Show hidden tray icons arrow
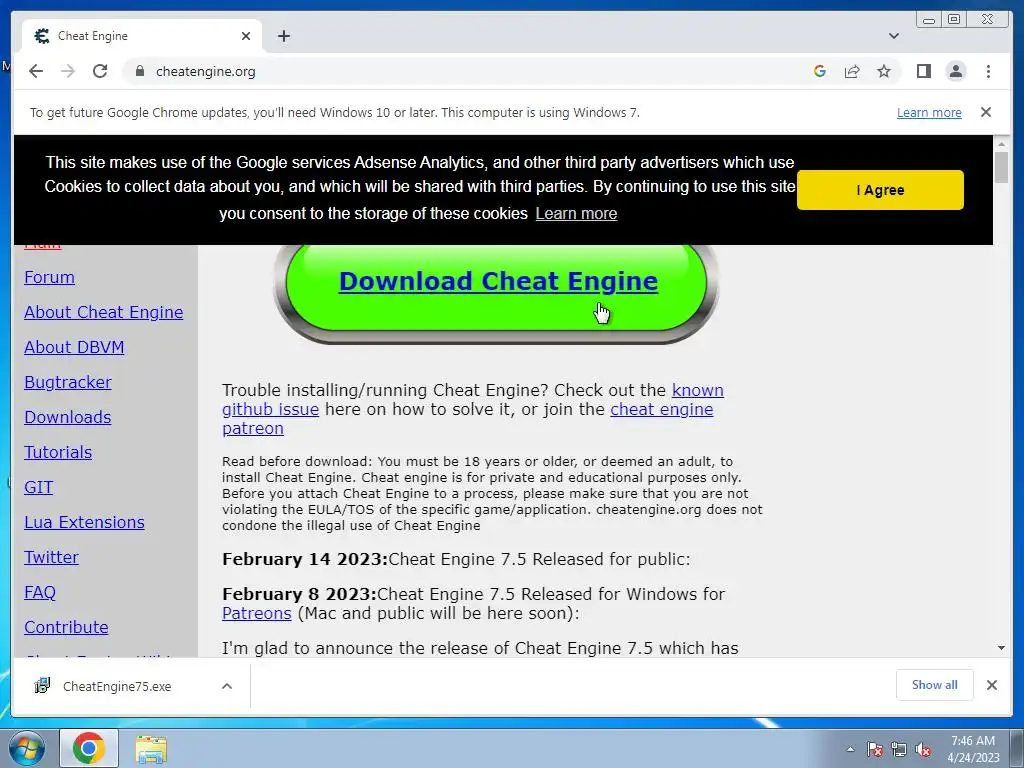The width and height of the screenshot is (1024, 768). pyautogui.click(x=850, y=749)
